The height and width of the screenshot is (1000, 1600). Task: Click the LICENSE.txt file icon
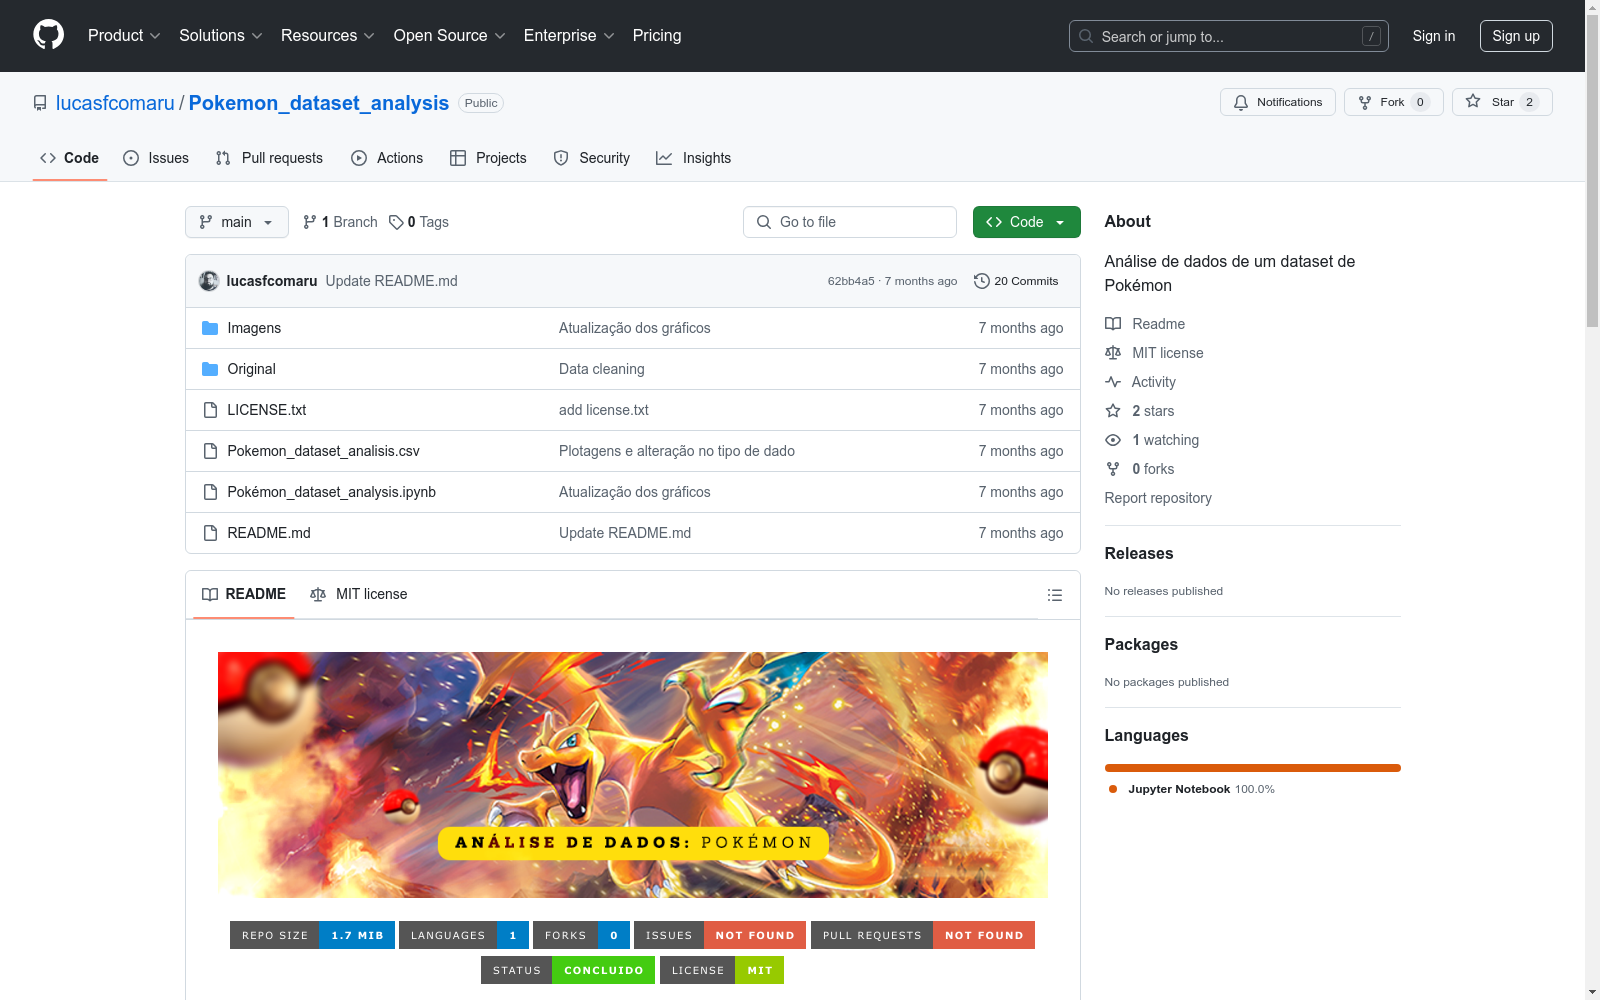click(210, 410)
